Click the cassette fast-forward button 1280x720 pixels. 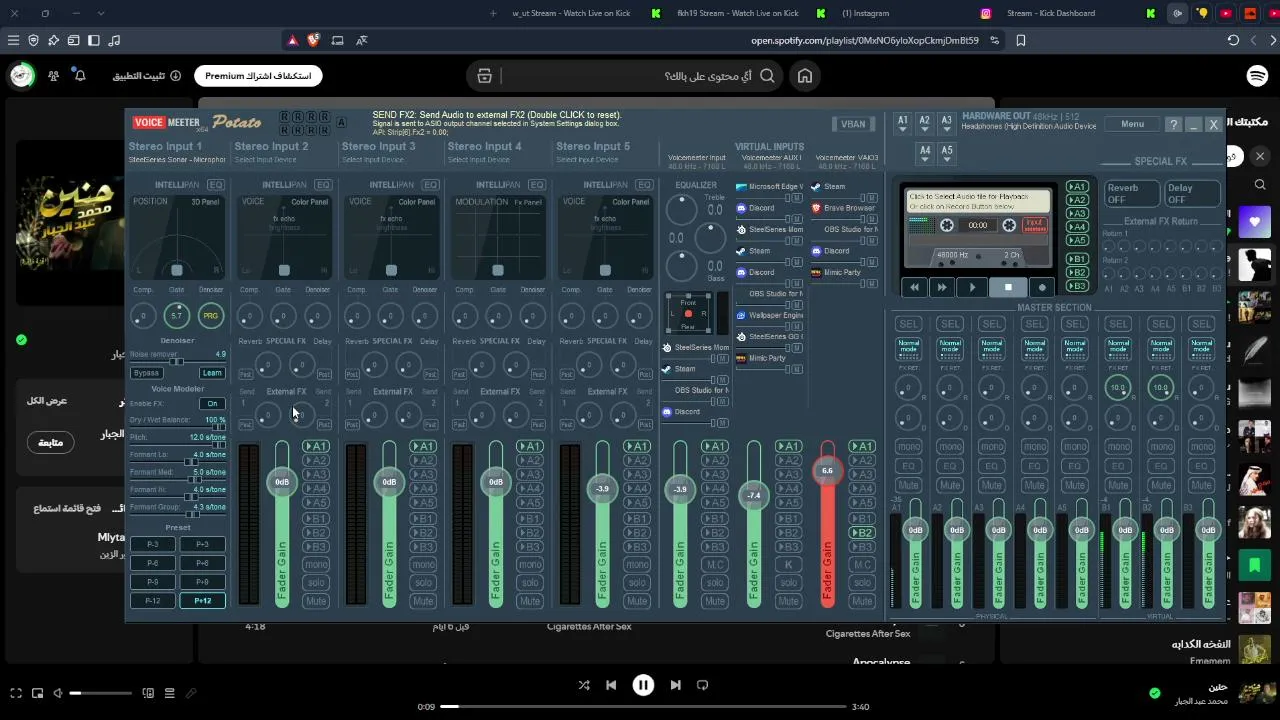click(x=941, y=287)
